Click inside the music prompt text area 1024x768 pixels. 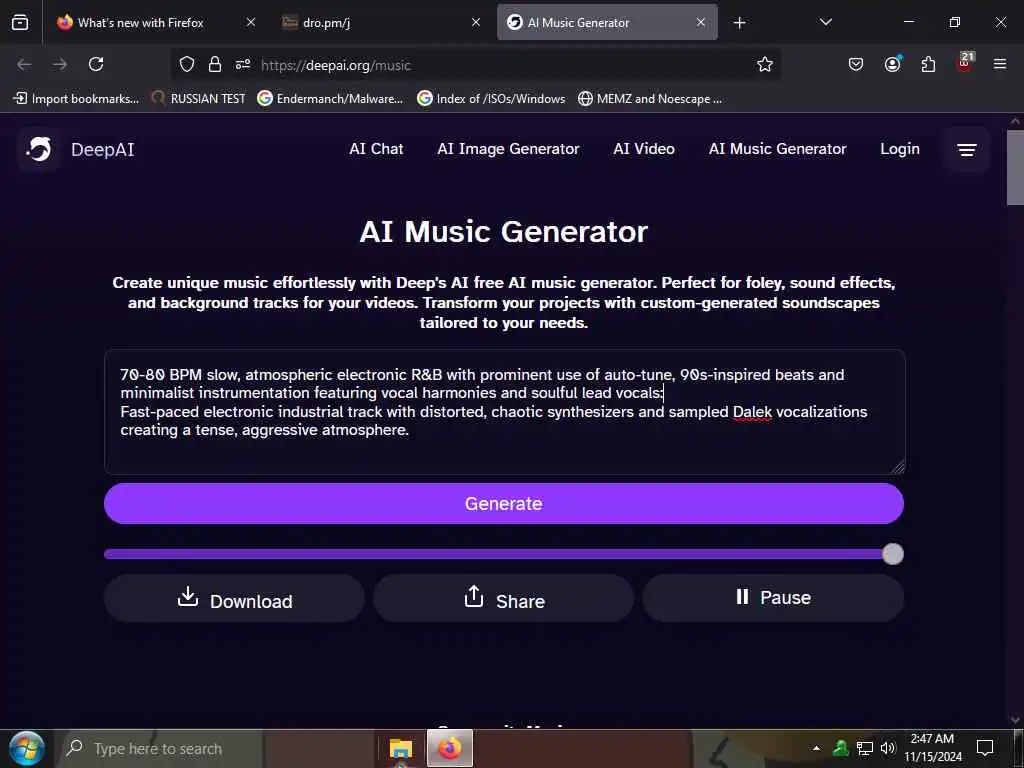[504, 412]
